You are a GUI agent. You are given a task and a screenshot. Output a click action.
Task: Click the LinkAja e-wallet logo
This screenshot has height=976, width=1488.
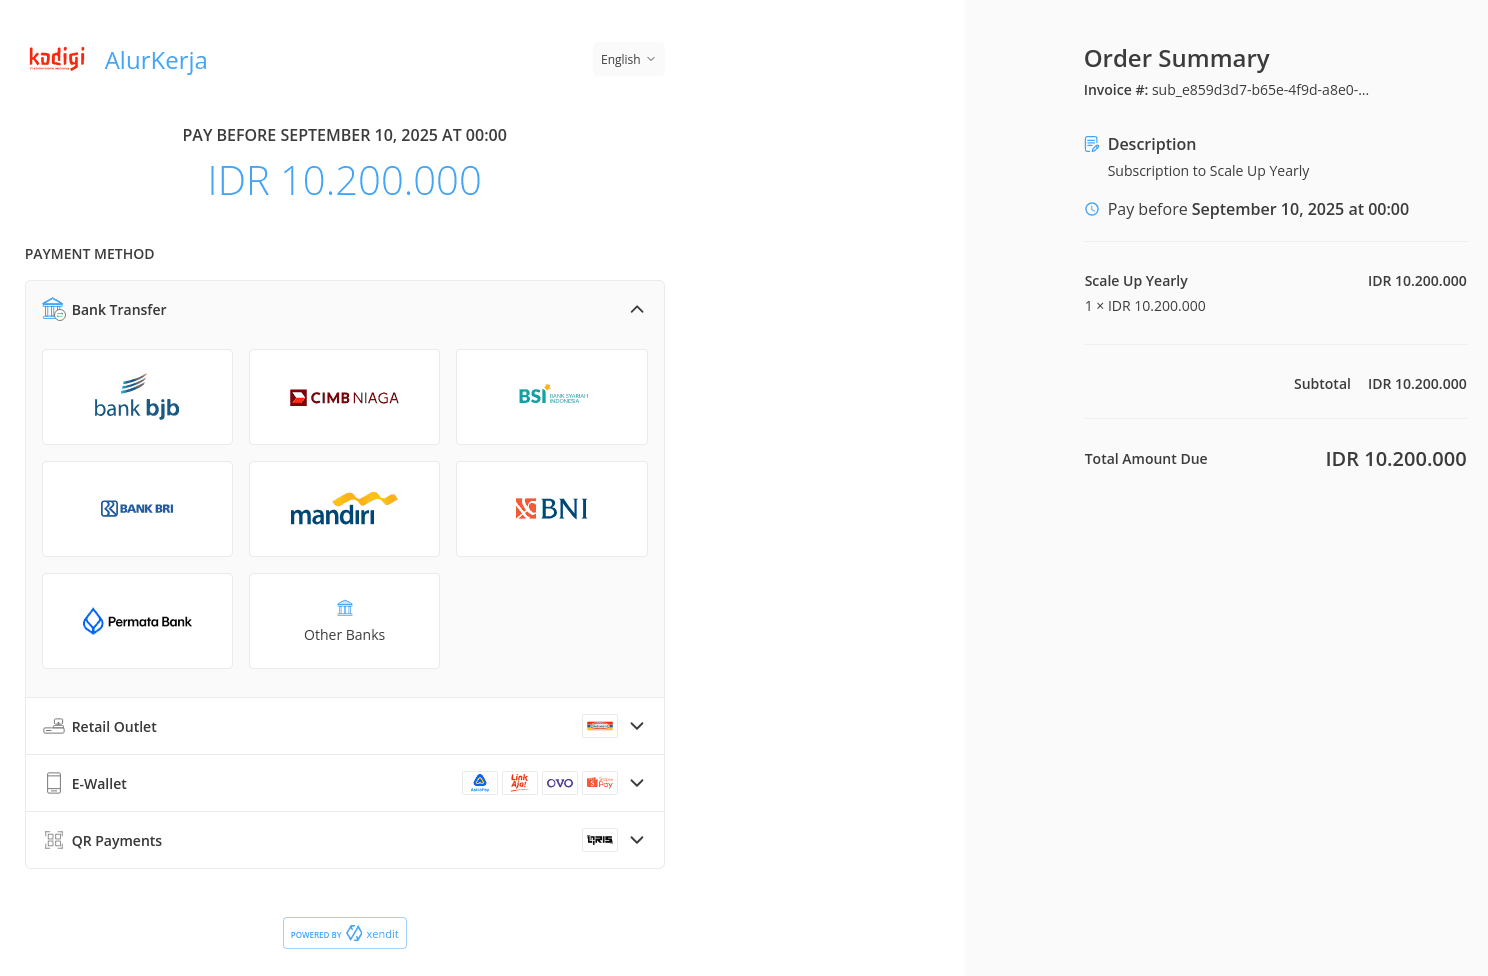click(x=520, y=783)
